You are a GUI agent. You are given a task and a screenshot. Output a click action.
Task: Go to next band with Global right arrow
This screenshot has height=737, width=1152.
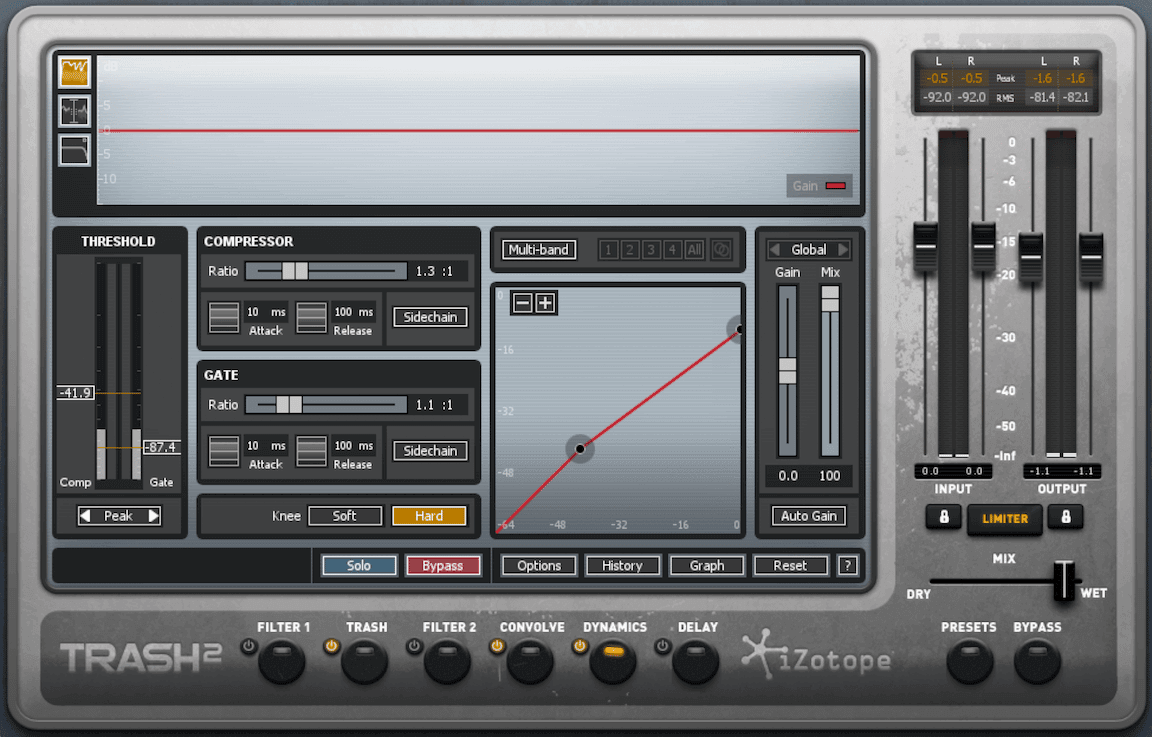click(x=843, y=250)
